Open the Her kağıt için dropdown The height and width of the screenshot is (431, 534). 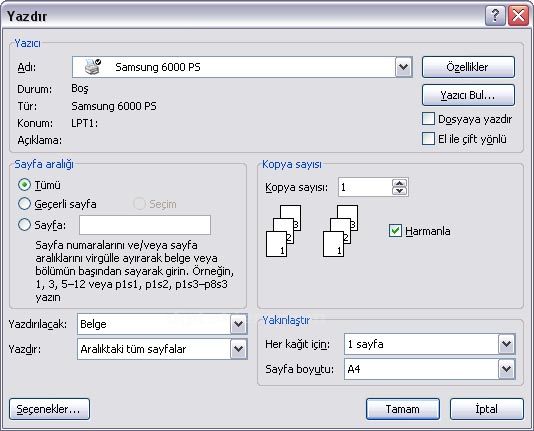(506, 344)
